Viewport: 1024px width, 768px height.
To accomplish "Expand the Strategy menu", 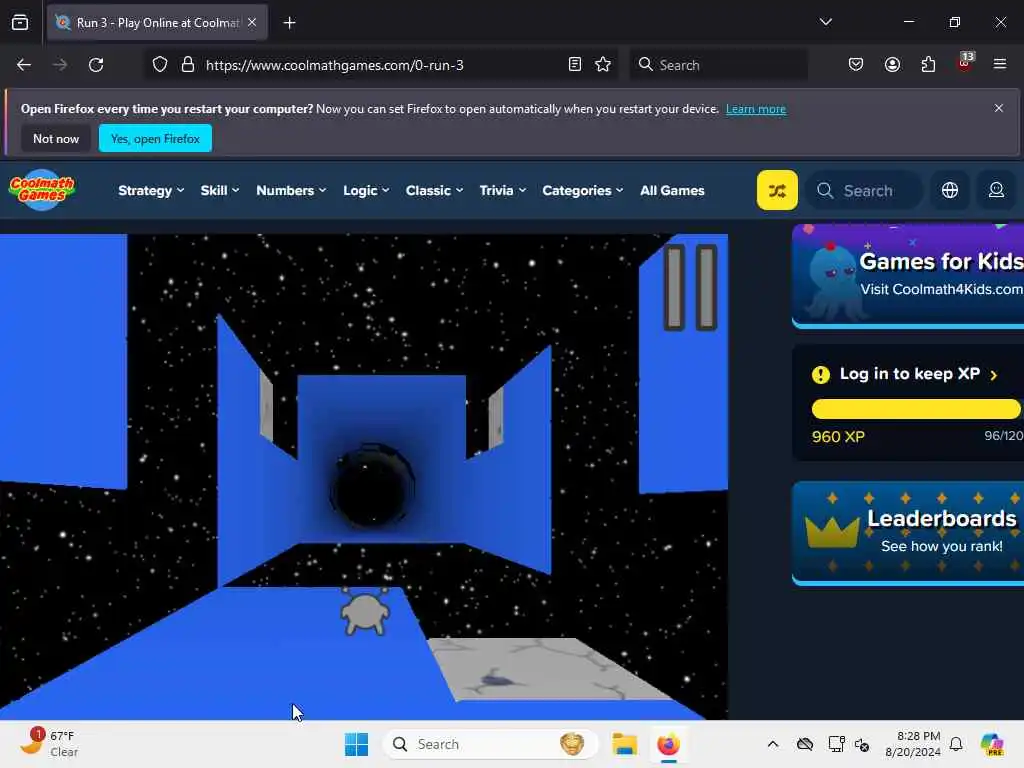I will (151, 191).
